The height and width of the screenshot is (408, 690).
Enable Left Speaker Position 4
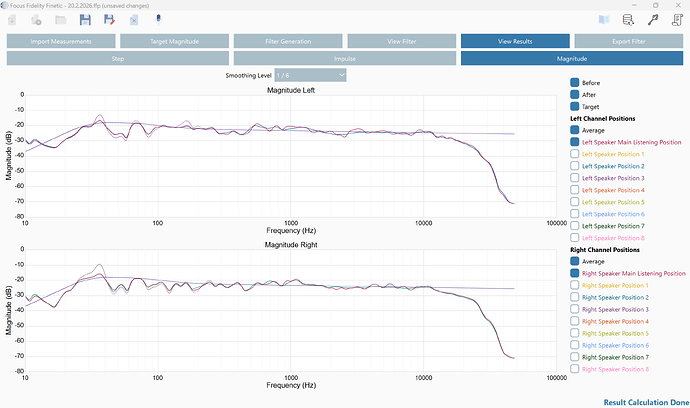(575, 190)
